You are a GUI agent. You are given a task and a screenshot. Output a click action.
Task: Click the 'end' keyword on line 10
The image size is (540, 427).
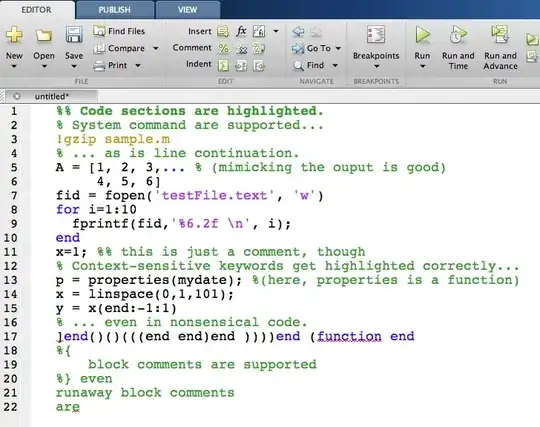click(68, 238)
